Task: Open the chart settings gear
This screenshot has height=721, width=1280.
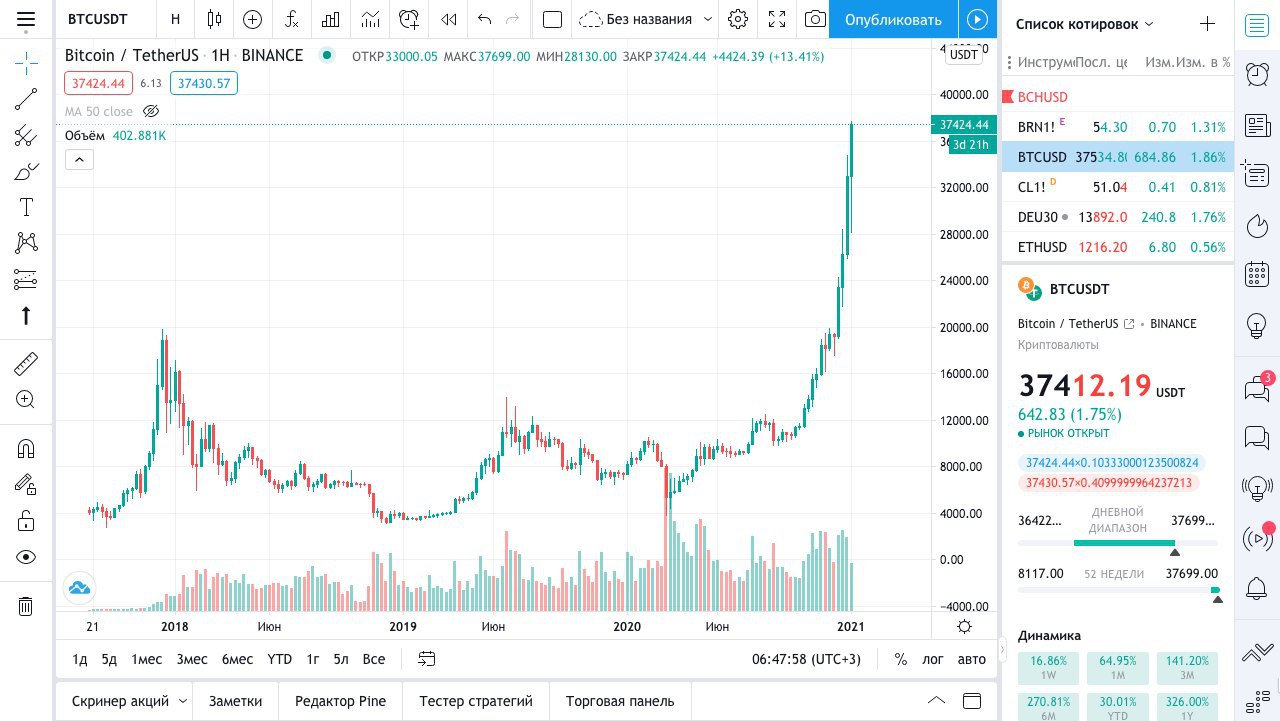Action: (x=738, y=19)
